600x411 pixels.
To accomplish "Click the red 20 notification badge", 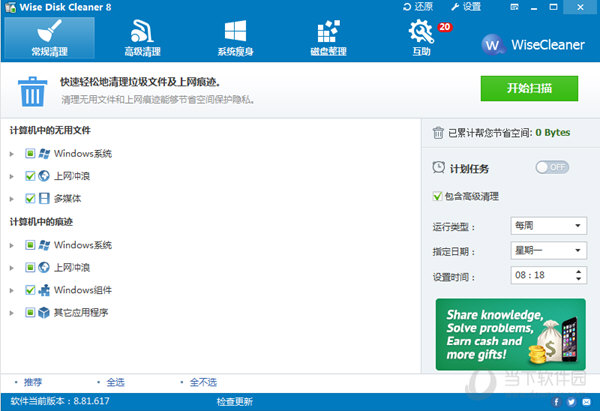I will pyautogui.click(x=445, y=27).
